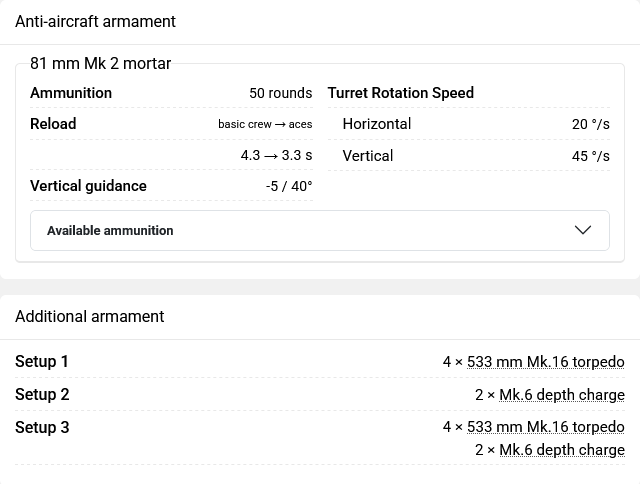Viewport: 640px width, 484px height.
Task: Click the Setup 2 row label
Action: pyautogui.click(x=42, y=395)
